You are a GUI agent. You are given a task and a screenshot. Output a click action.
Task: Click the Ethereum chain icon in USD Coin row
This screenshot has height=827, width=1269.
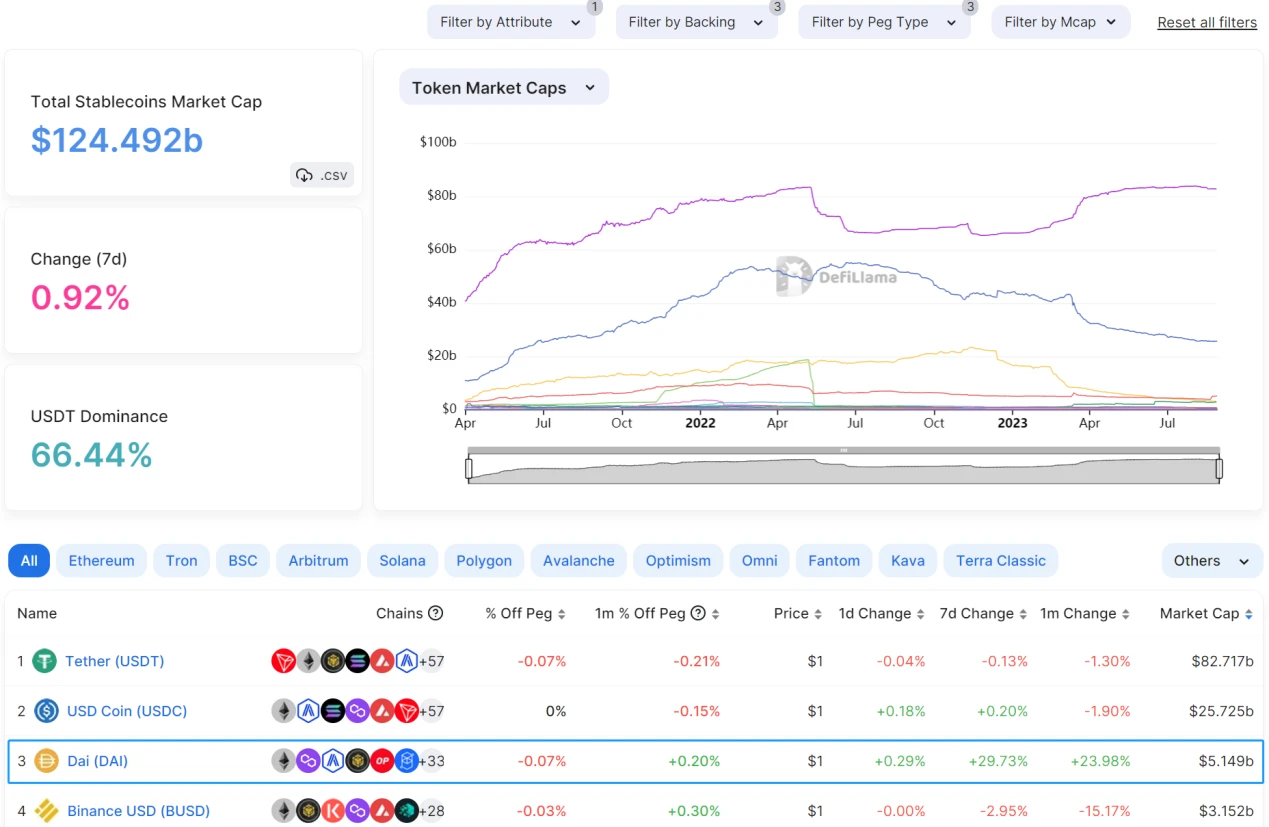click(x=284, y=711)
